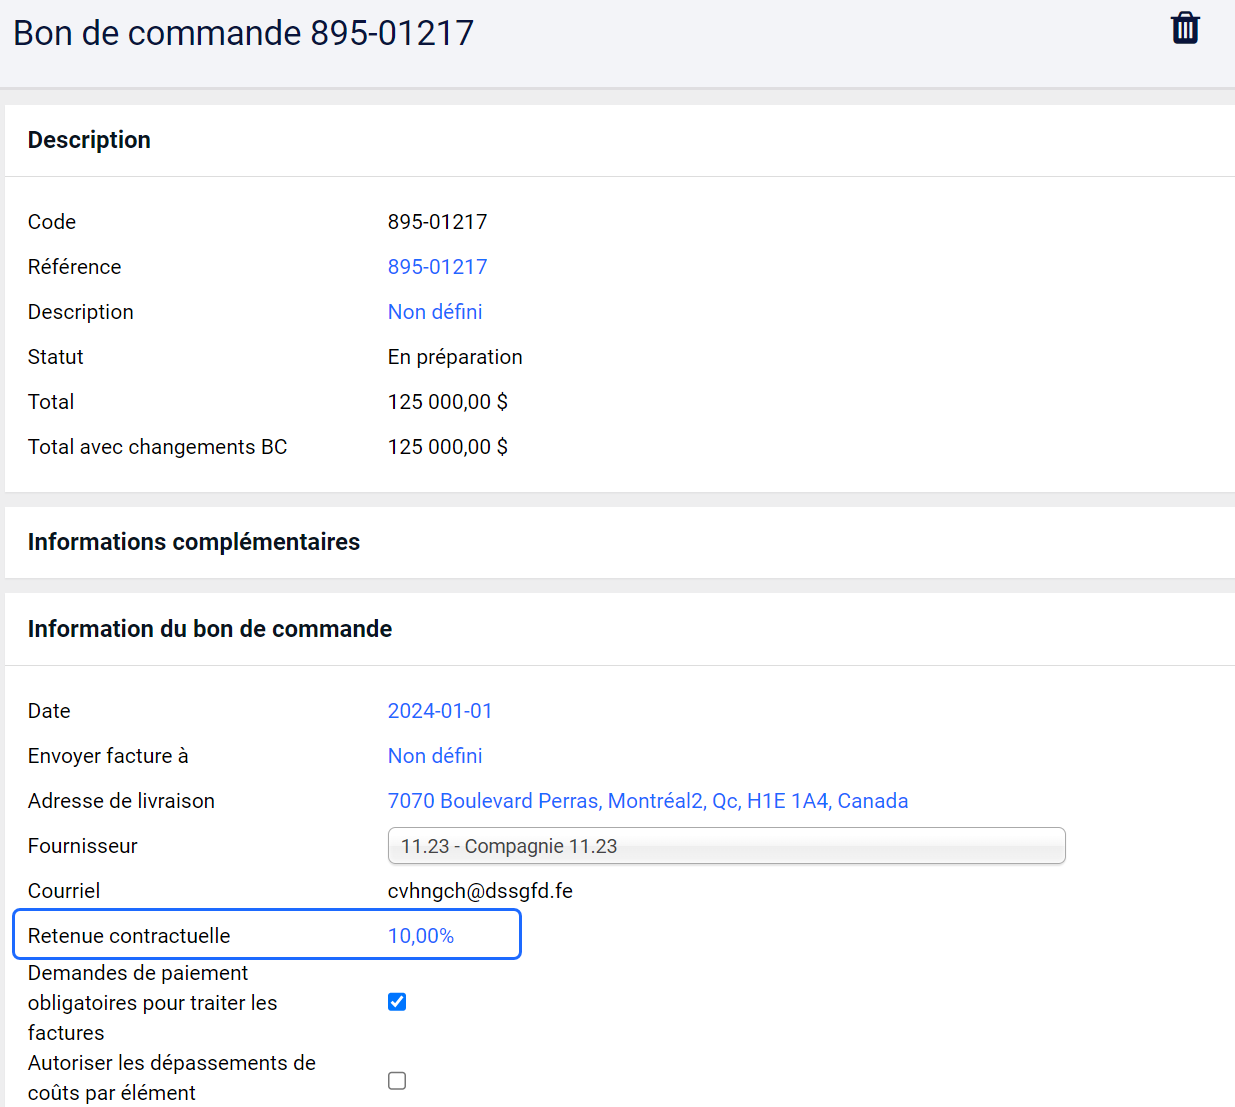Open the delivery address 7070 Boulevard Perras
This screenshot has width=1235, height=1107.
[648, 801]
